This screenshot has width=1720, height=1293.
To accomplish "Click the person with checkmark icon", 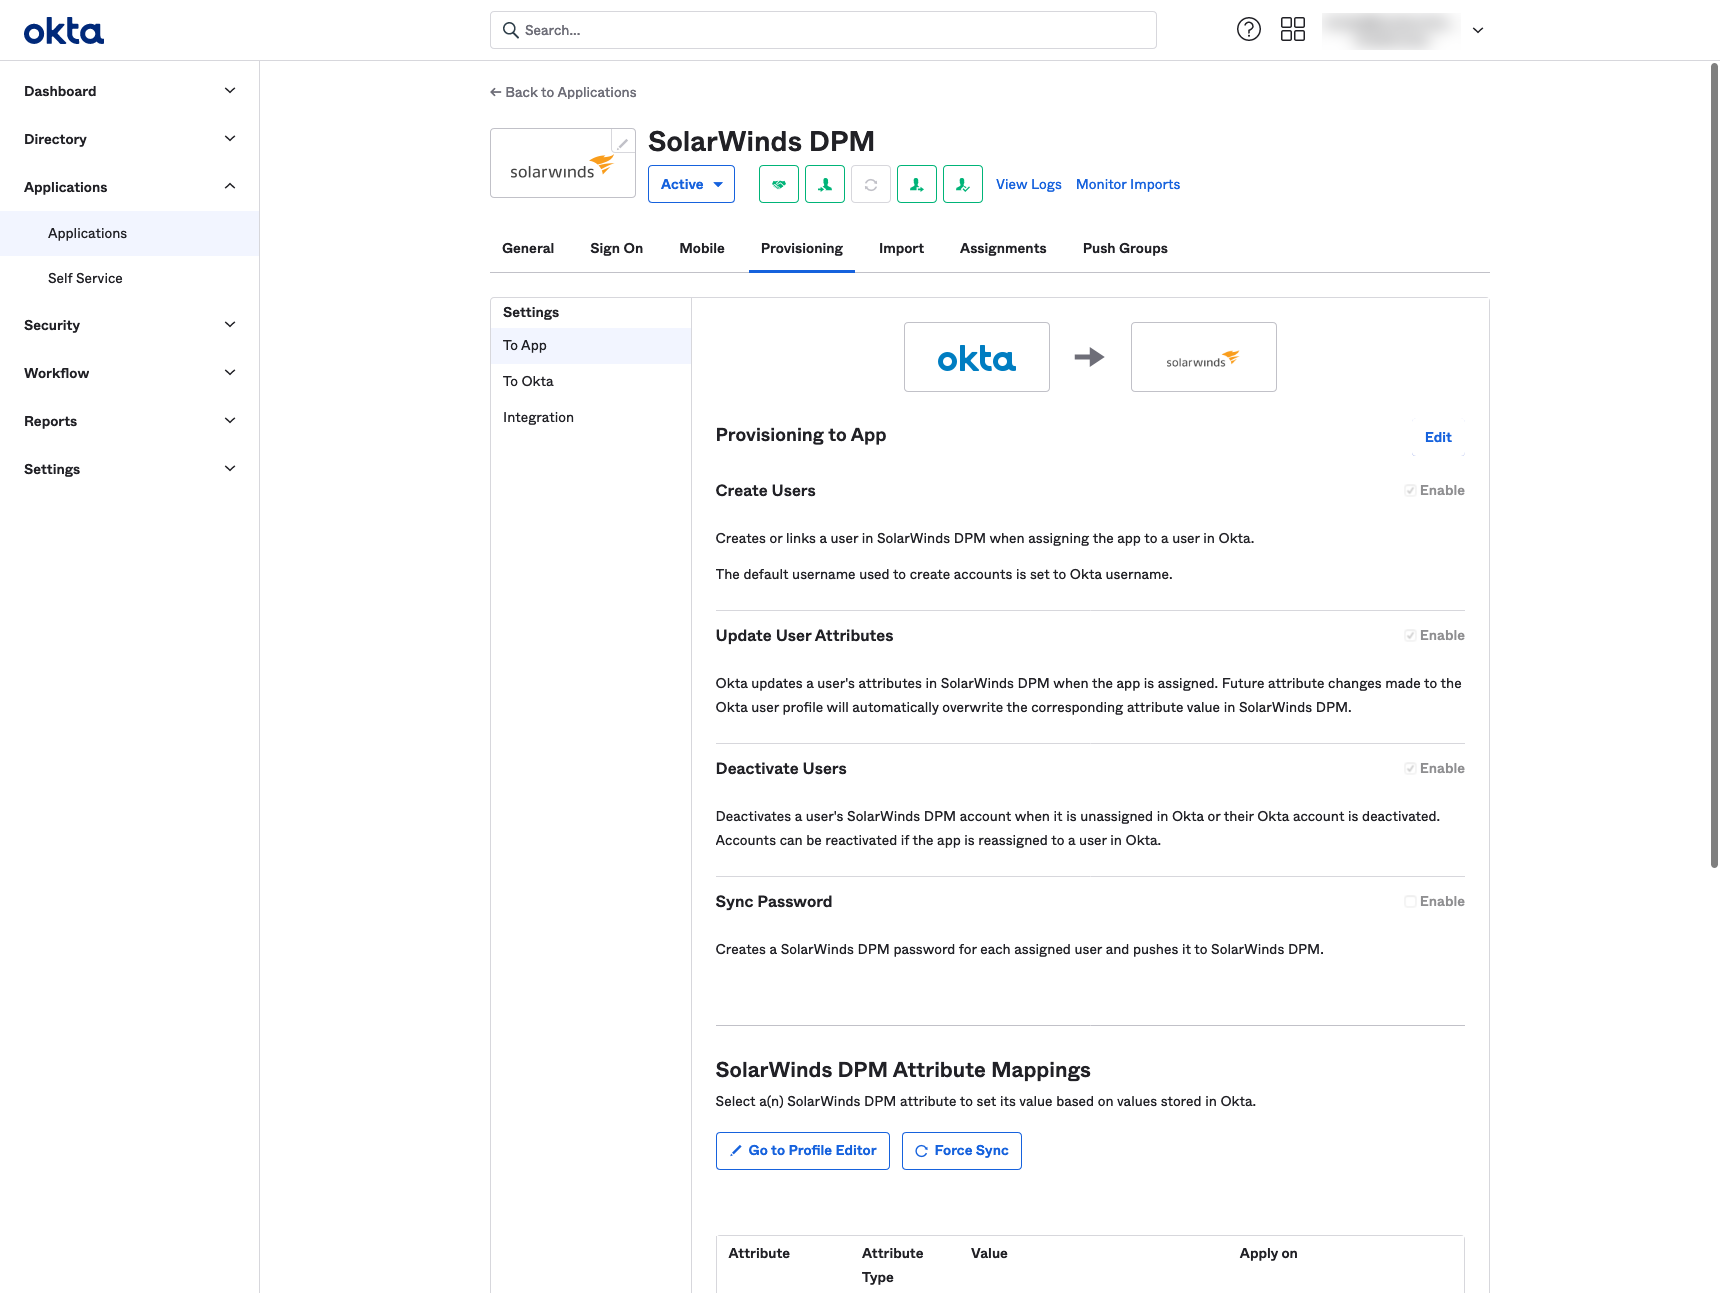I will [963, 184].
